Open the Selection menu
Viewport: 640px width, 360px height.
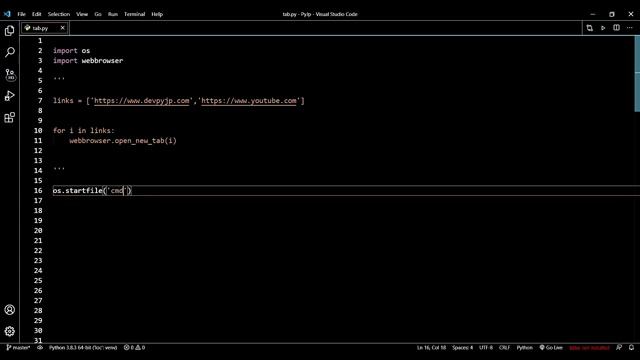click(59, 14)
